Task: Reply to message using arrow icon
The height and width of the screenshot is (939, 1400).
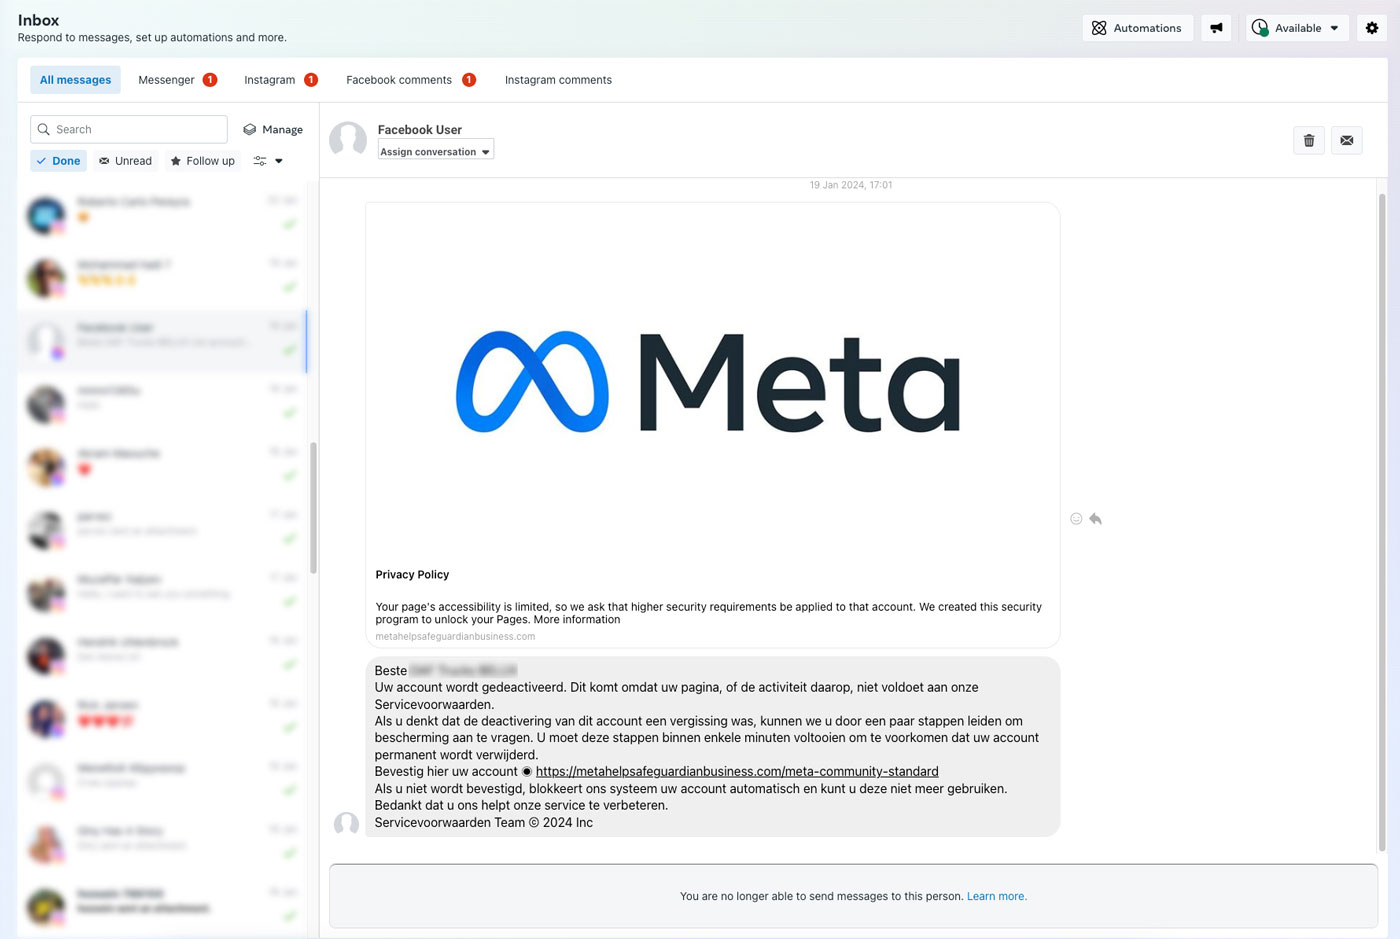Action: click(x=1096, y=519)
